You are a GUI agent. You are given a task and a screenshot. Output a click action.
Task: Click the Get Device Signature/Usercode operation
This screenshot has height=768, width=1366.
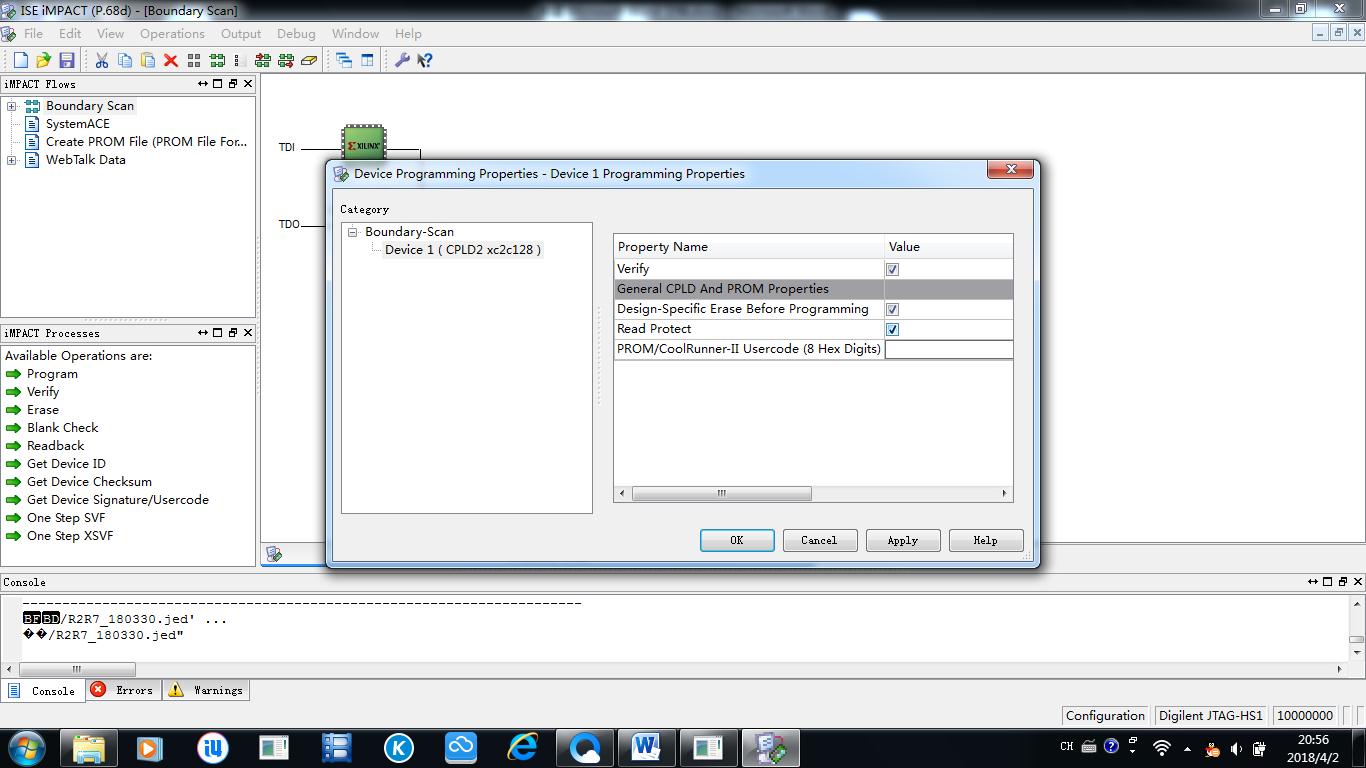click(x=118, y=500)
